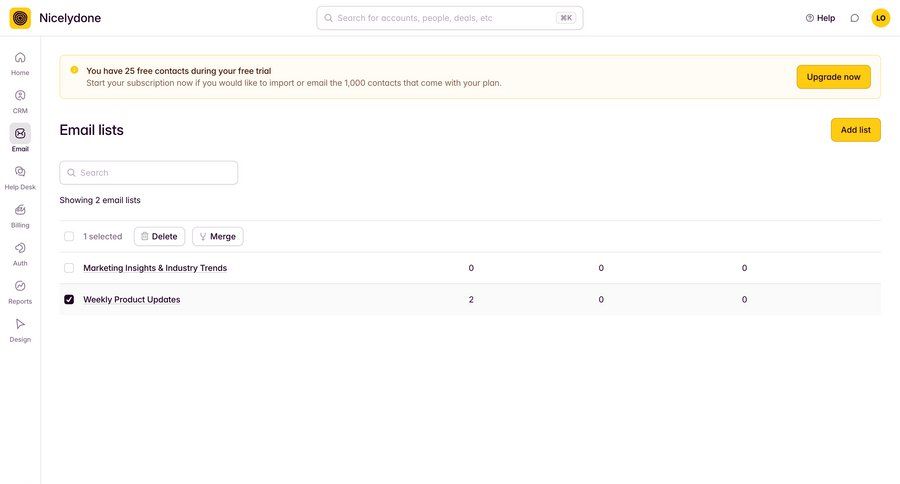Click the Nicelydone logo icon
Viewport: 900px width, 484px height.
coord(20,18)
